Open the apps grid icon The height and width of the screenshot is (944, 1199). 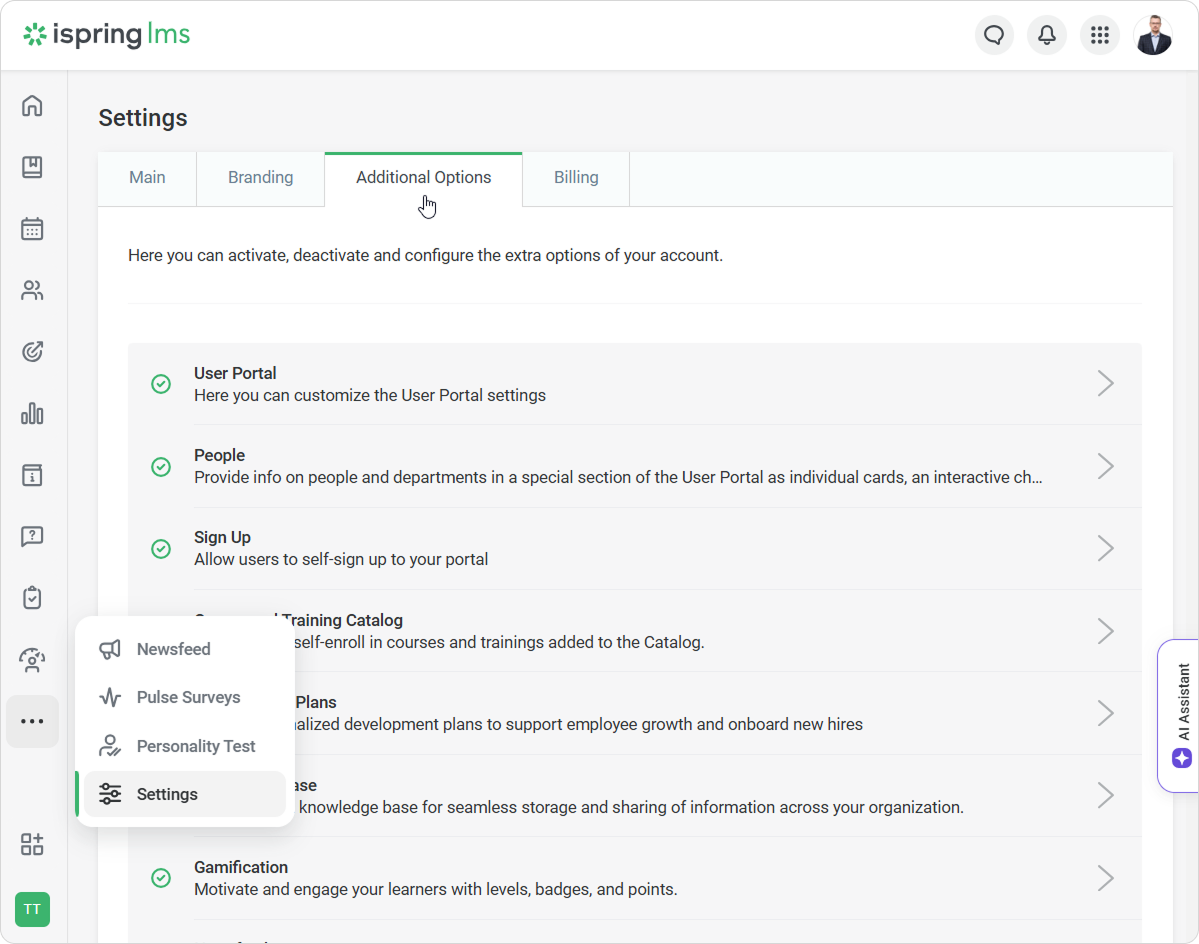click(x=1100, y=36)
